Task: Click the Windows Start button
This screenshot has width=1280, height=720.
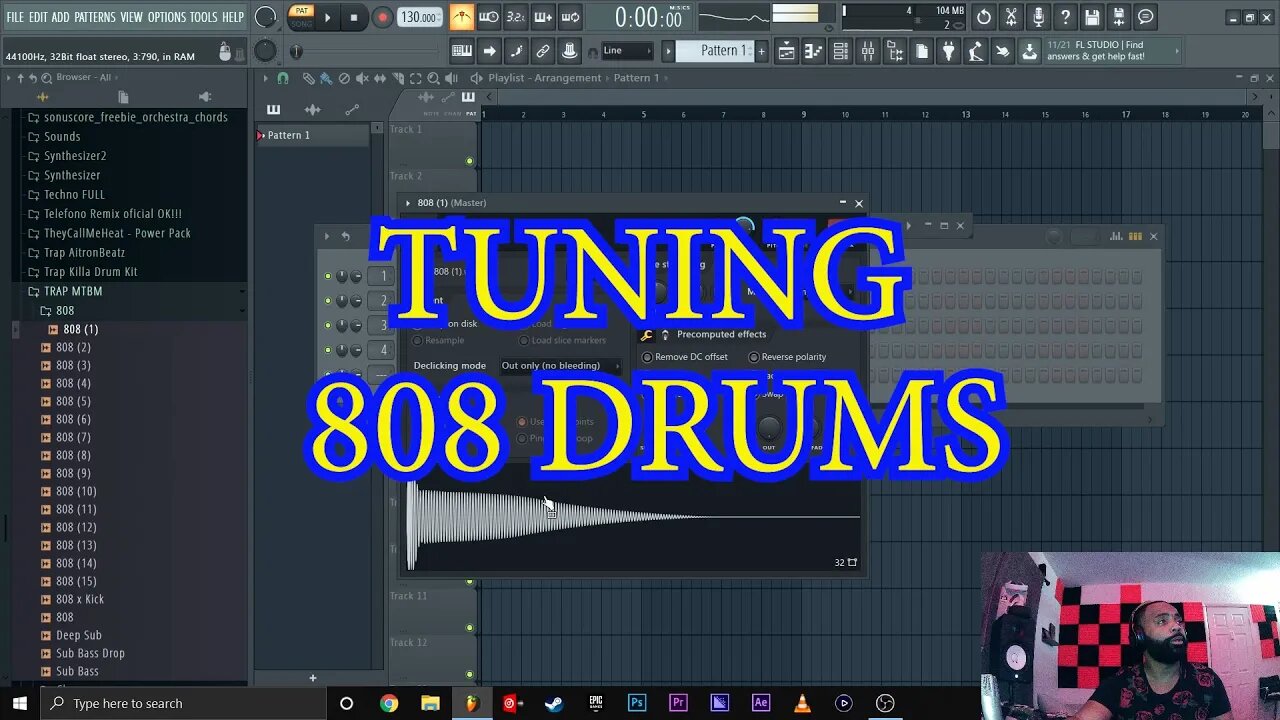Action: coord(19,703)
